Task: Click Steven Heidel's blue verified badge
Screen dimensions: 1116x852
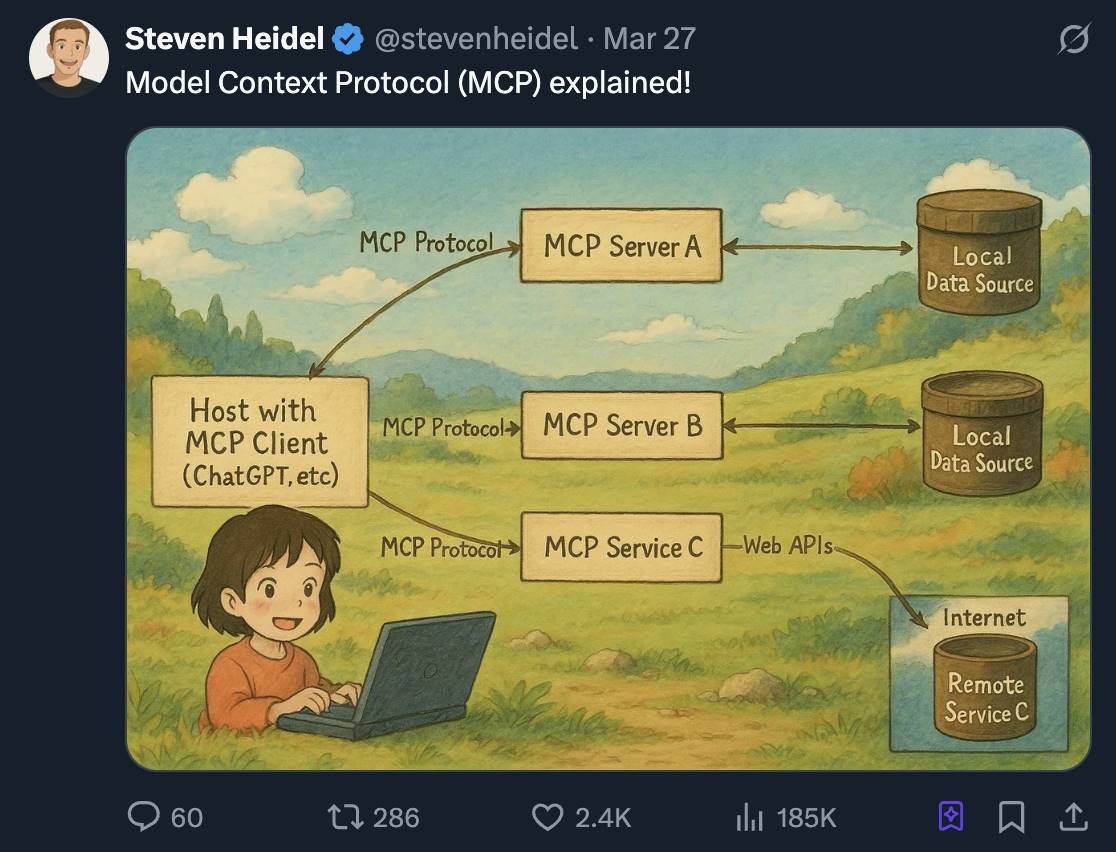Action: click(346, 39)
